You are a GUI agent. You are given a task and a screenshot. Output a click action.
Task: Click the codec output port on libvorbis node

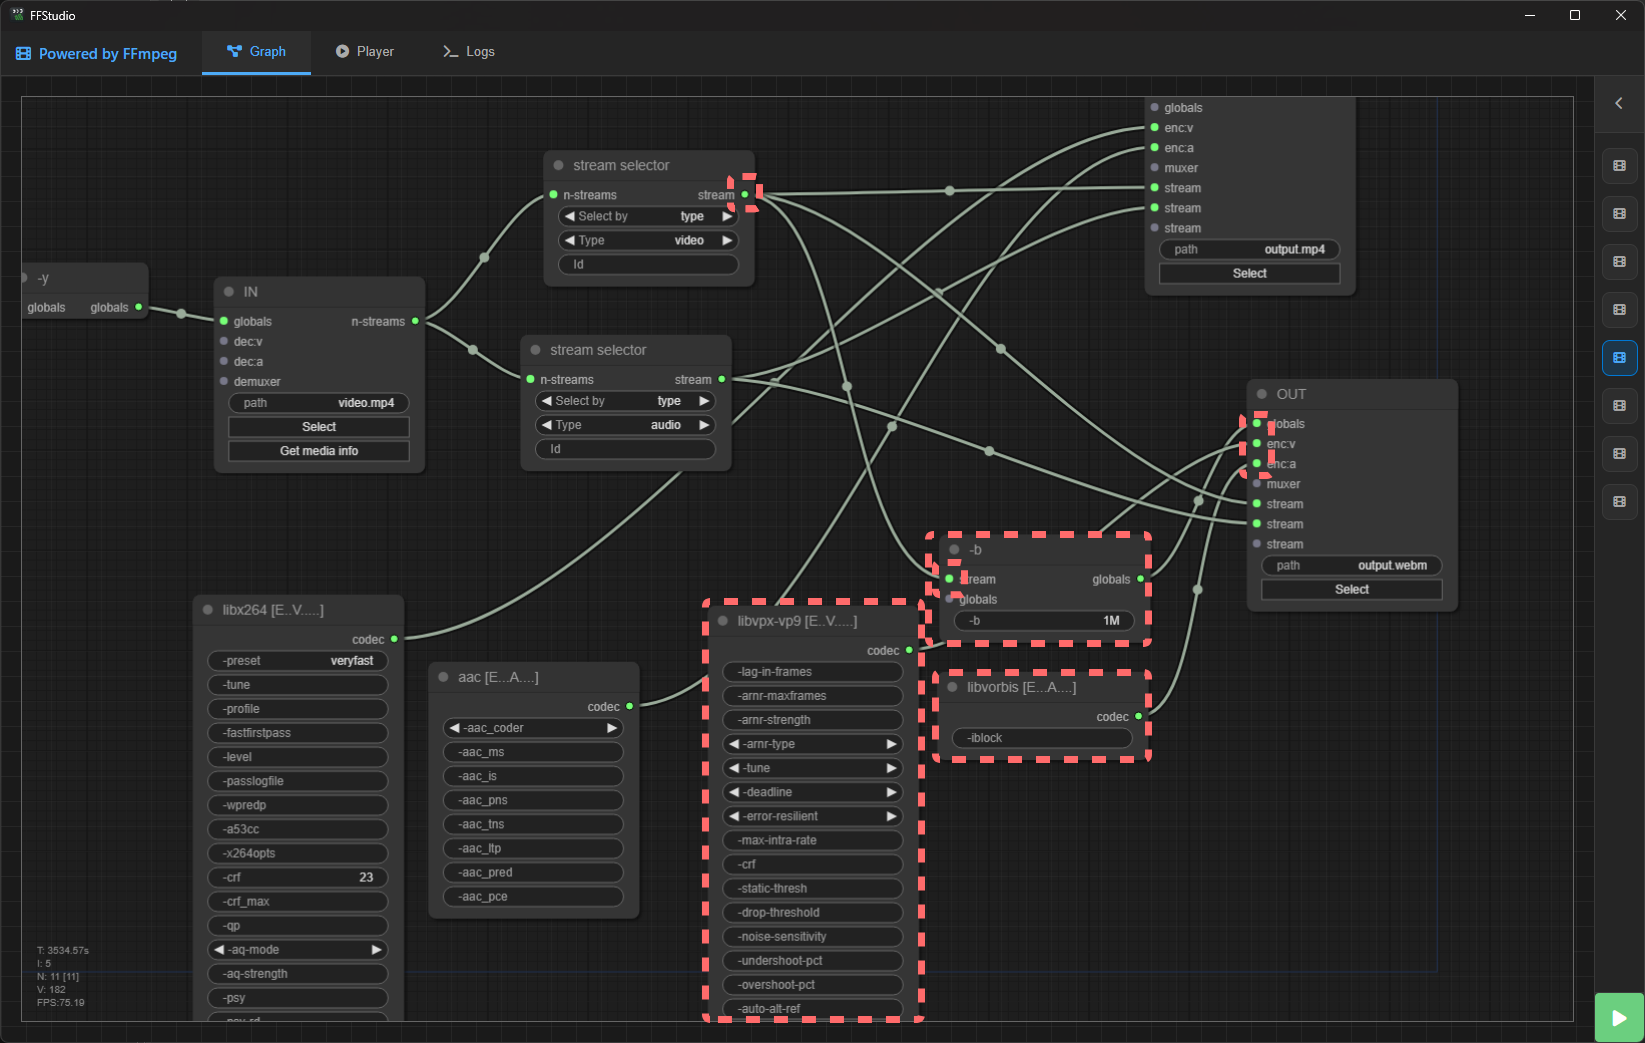pyautogui.click(x=1138, y=716)
